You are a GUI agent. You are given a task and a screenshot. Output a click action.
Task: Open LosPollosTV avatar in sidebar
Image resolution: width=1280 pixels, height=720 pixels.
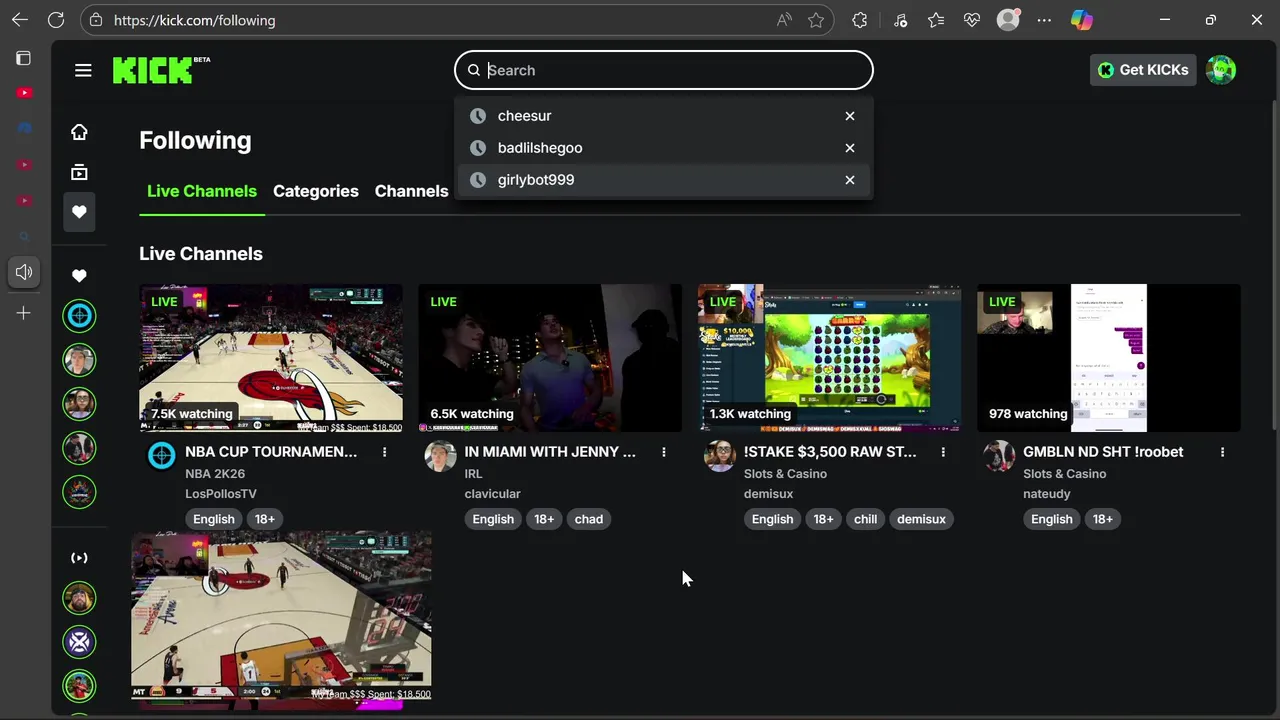pyautogui.click(x=79, y=316)
